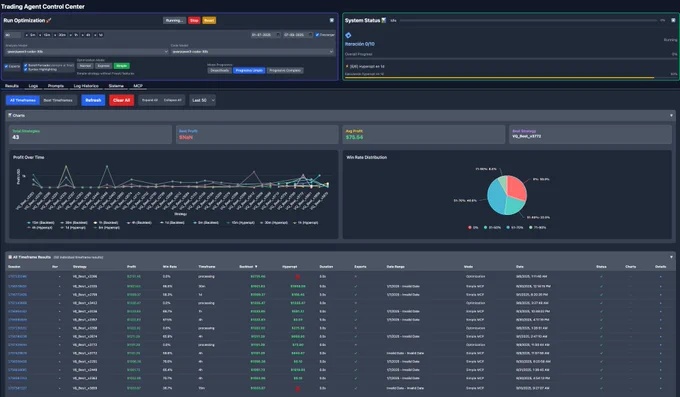
Task: Click the red Clear All button
Action: click(121, 100)
